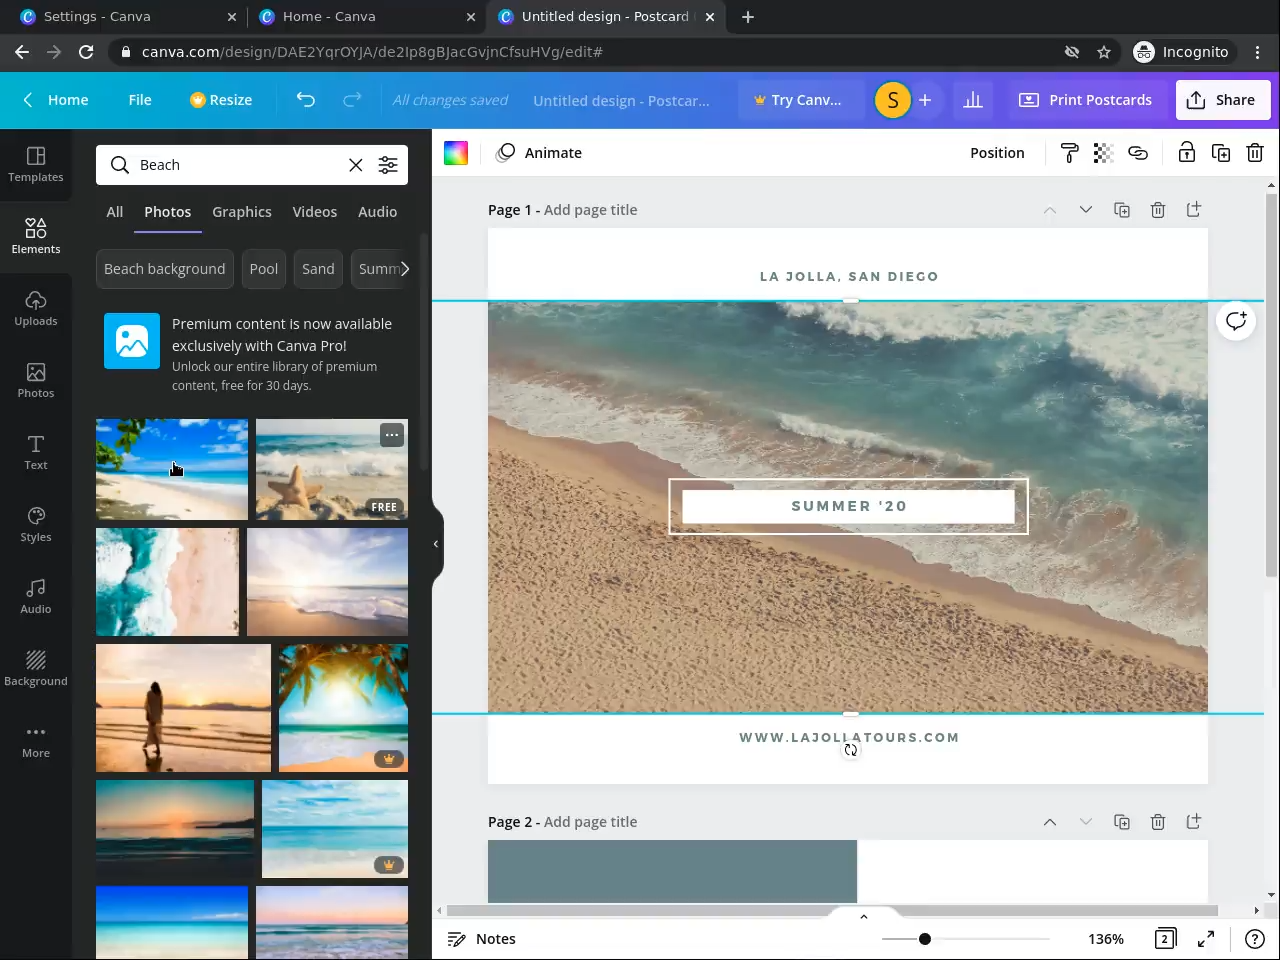Open the color picker swatch in toolbar
1280x960 pixels.
point(456,153)
